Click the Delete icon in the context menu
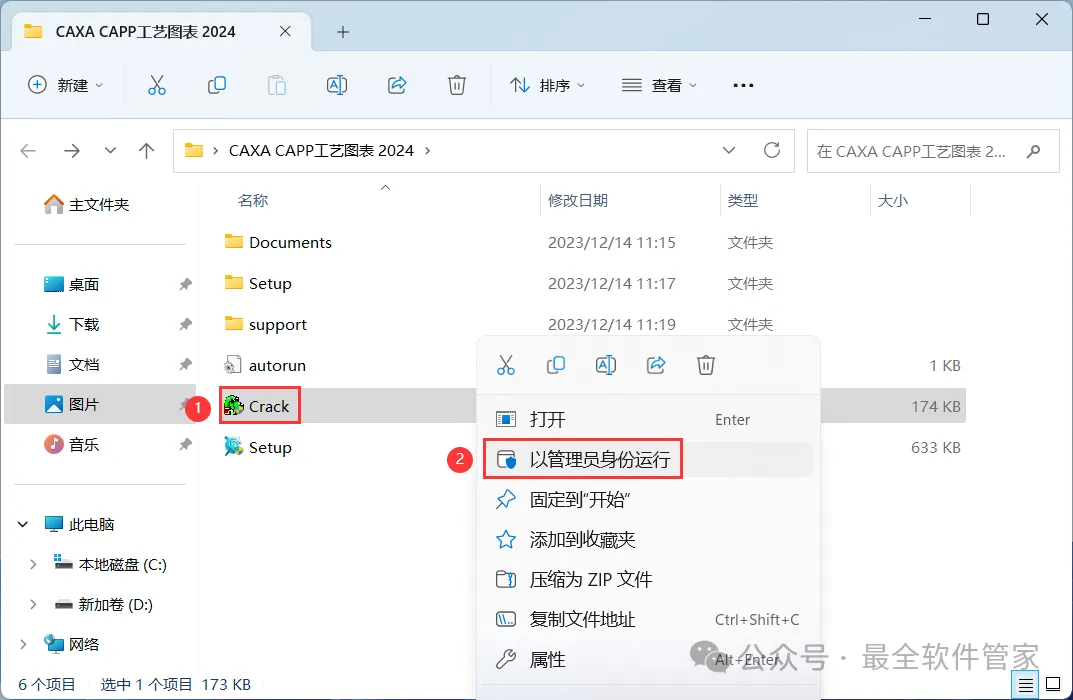Image resolution: width=1073 pixels, height=700 pixels. (x=706, y=365)
